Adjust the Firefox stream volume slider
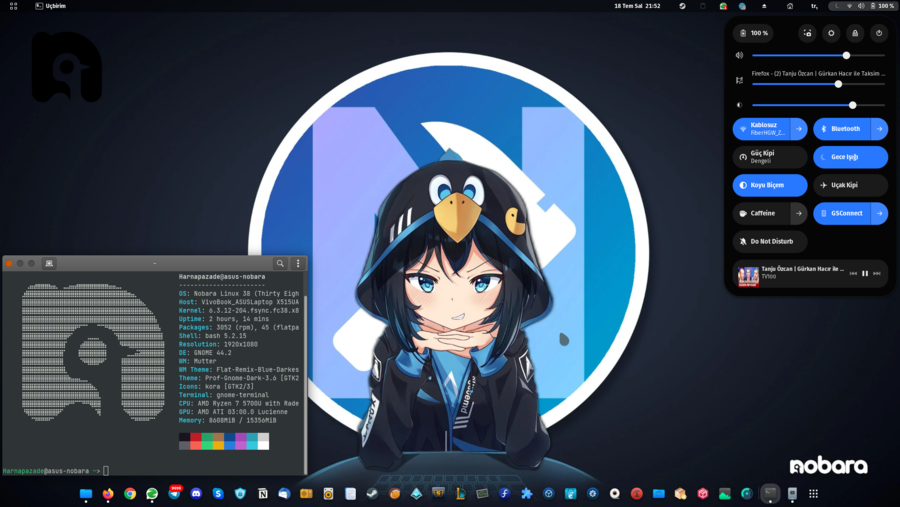The width and height of the screenshot is (900, 507). (818, 84)
